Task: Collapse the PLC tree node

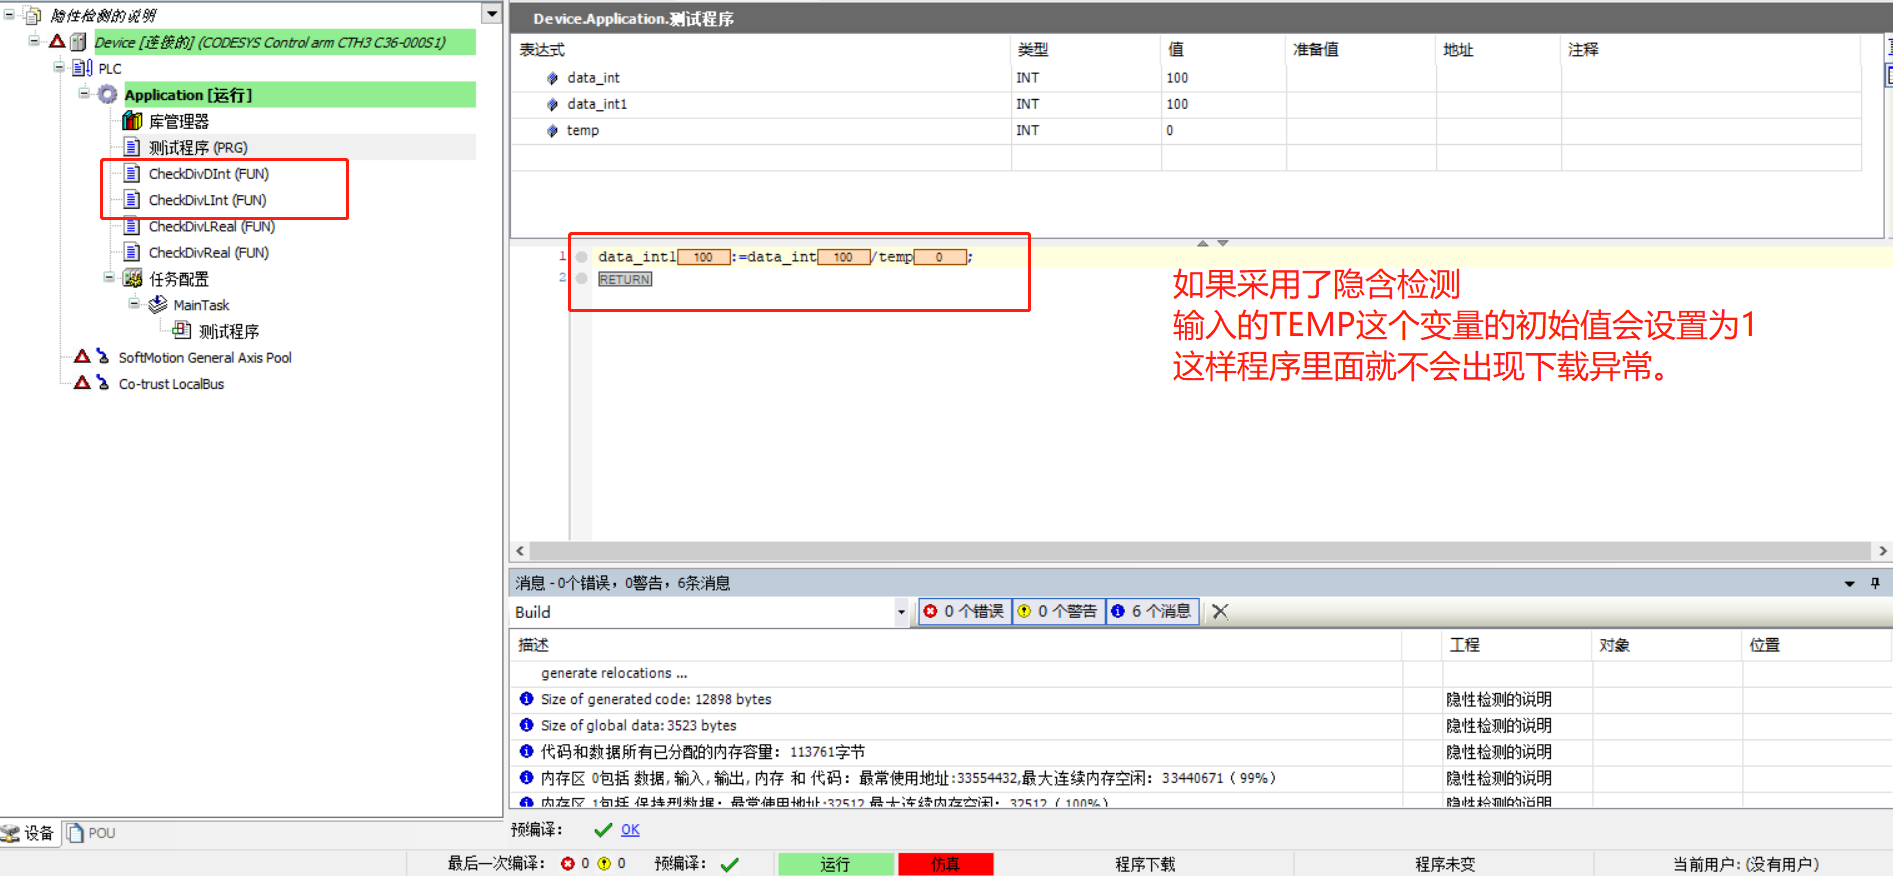Action: pos(59,67)
